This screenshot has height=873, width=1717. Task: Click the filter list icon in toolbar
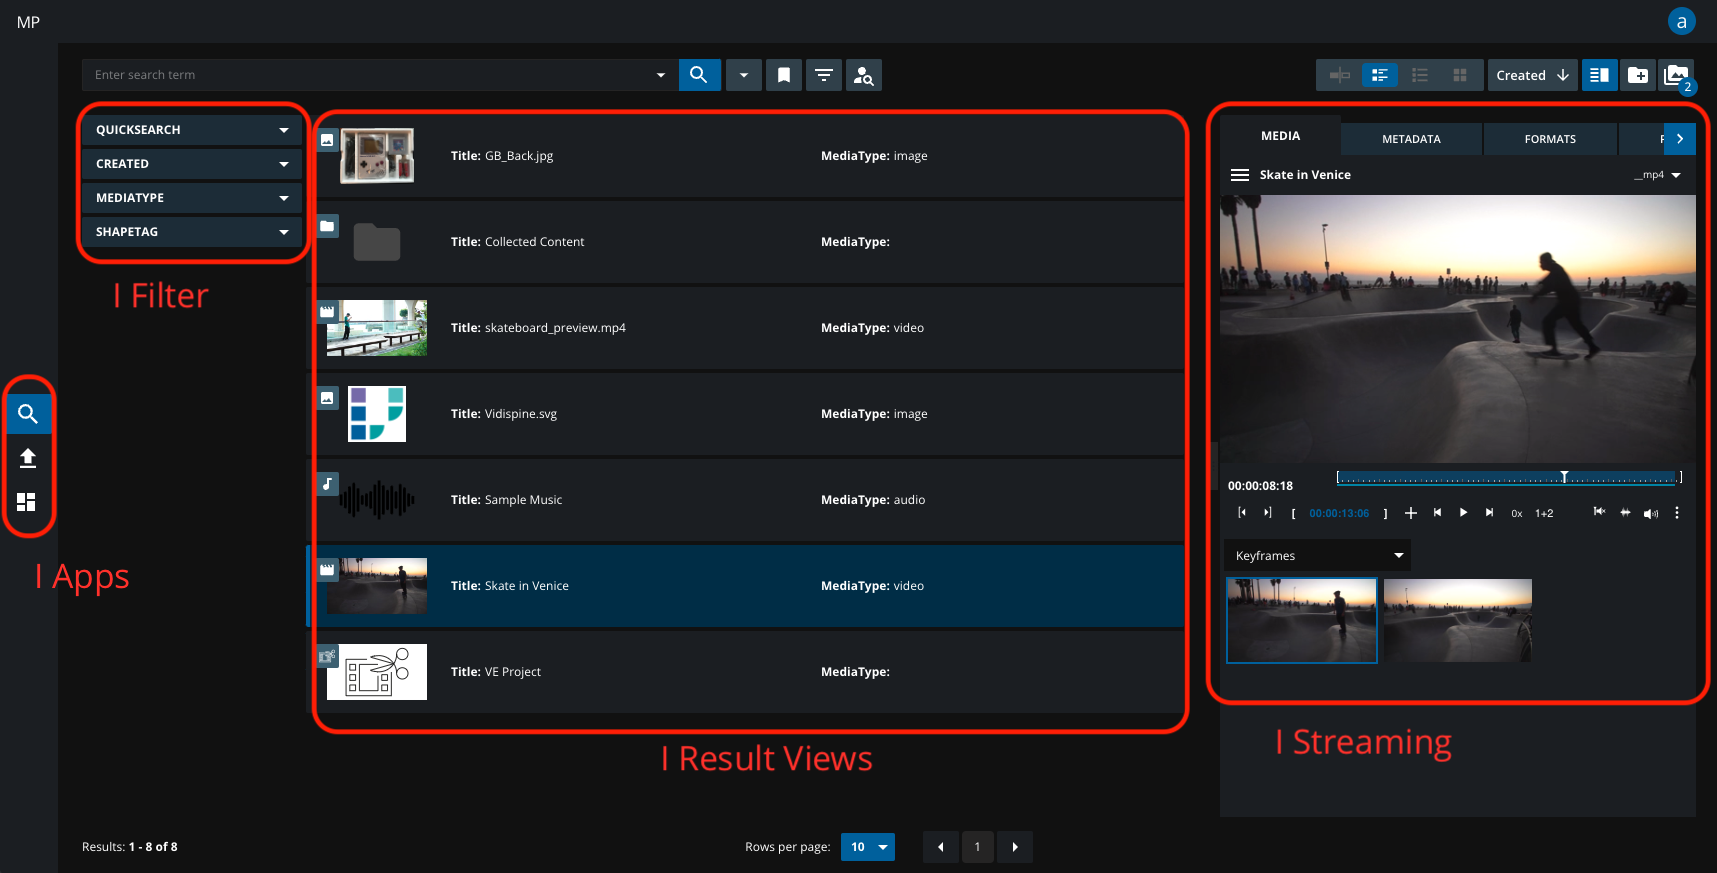[824, 75]
